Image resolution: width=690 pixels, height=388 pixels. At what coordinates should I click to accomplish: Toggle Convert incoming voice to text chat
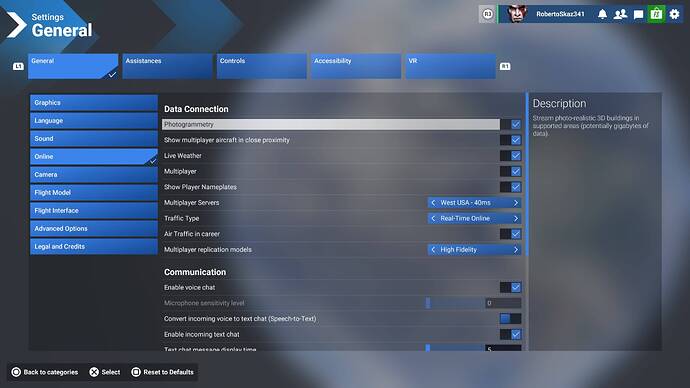click(510, 318)
